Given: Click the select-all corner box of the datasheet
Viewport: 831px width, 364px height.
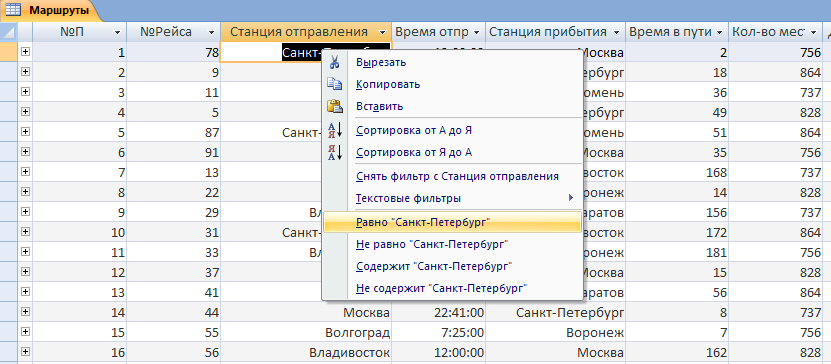Looking at the screenshot, I should point(8,32).
